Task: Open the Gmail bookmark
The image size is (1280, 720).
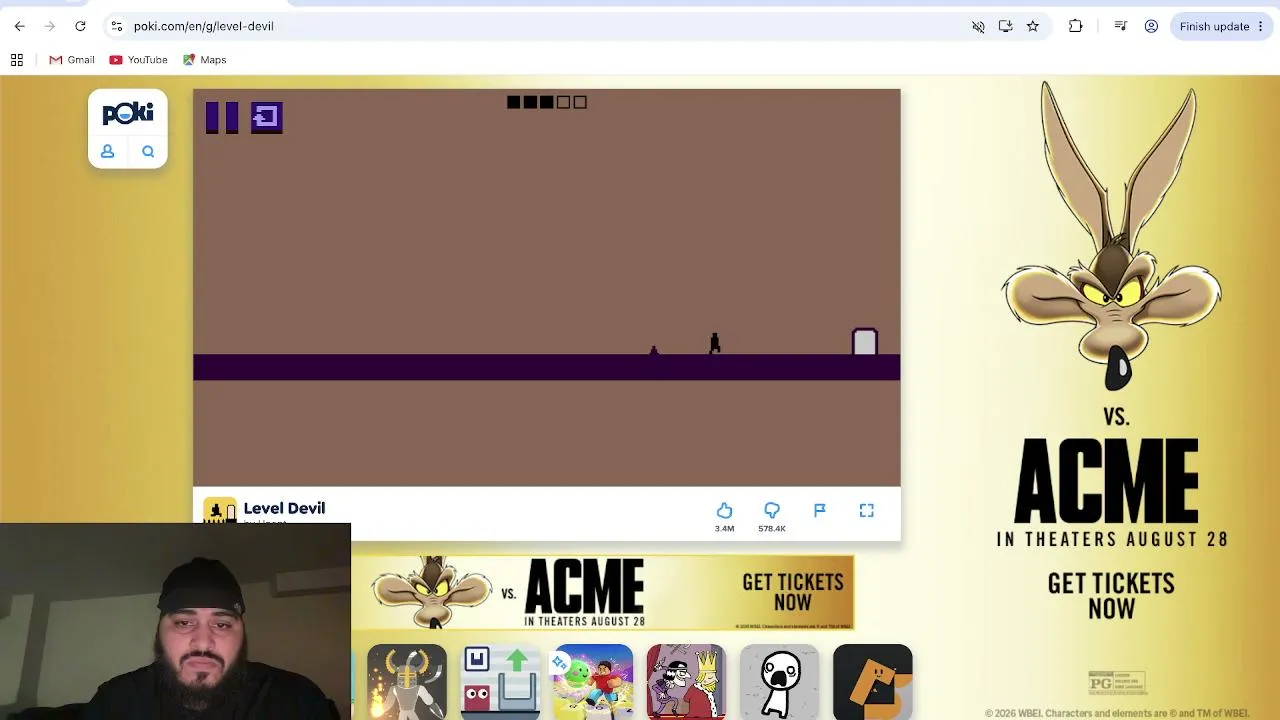Action: click(72, 60)
